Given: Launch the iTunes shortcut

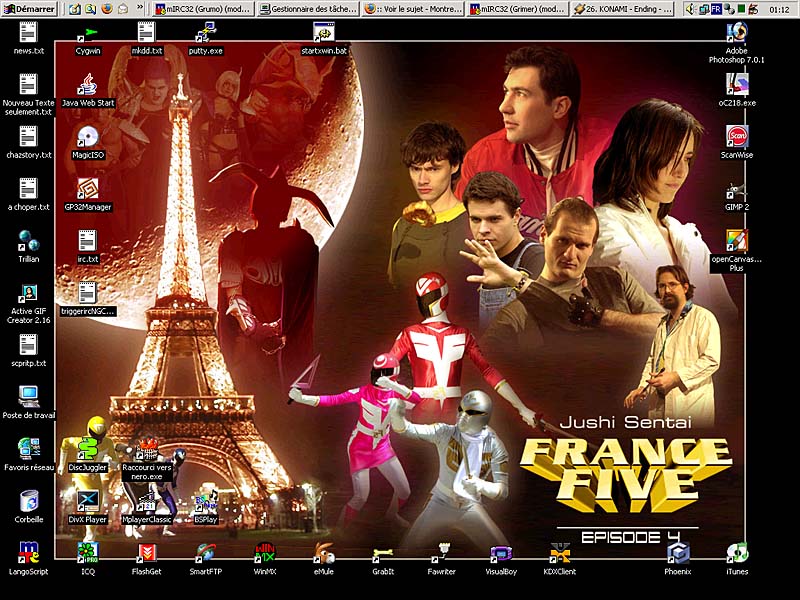Looking at the screenshot, I should [737, 559].
